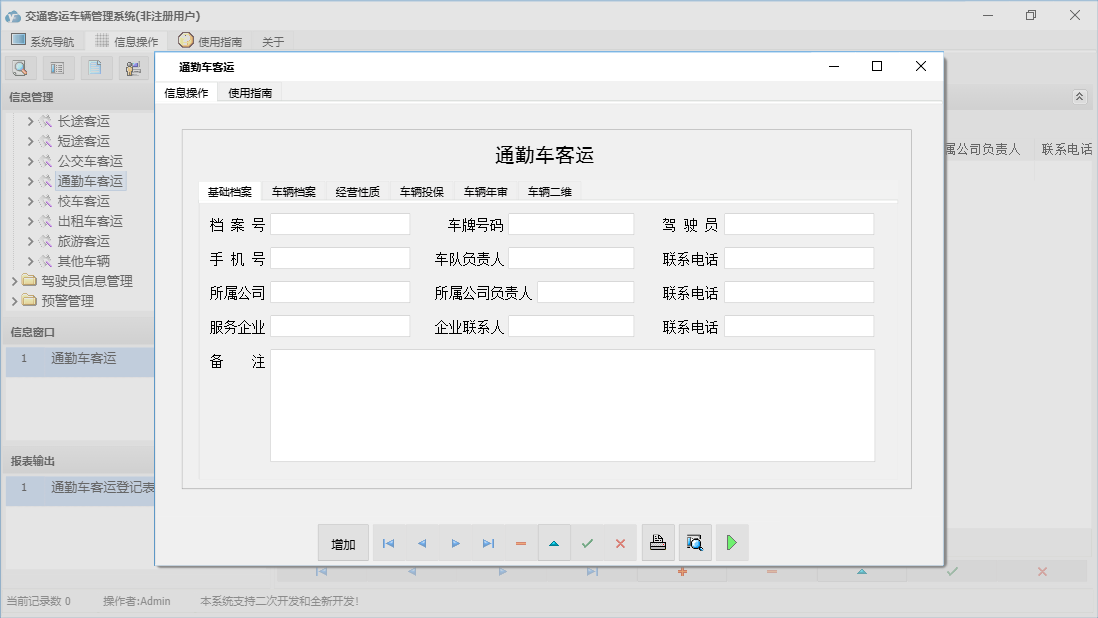This screenshot has width=1098, height=618.
Task: Select 校车客运 in the tree
Action: (84, 201)
